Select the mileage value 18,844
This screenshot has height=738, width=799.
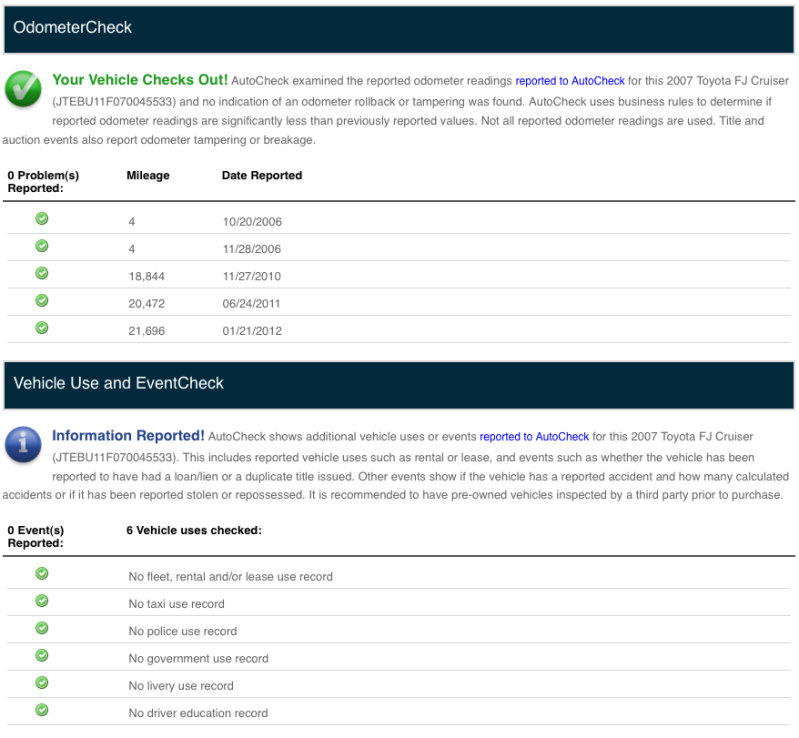pyautogui.click(x=147, y=276)
